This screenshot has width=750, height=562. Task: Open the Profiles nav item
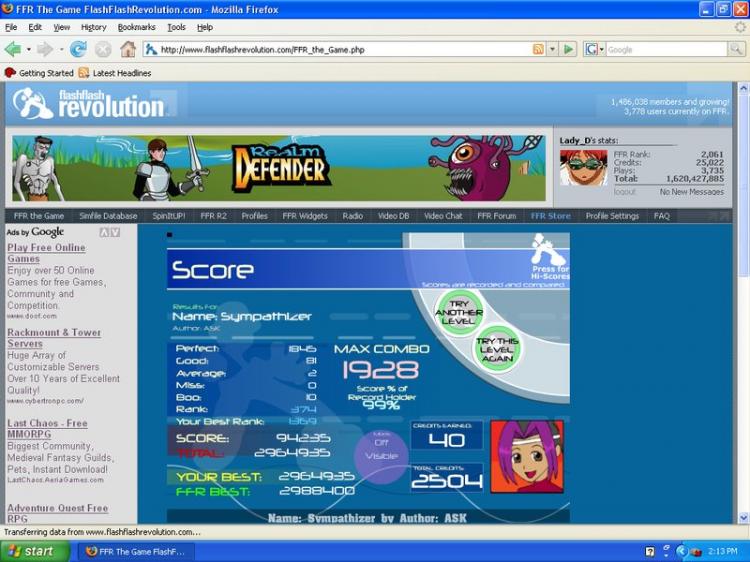pos(254,216)
